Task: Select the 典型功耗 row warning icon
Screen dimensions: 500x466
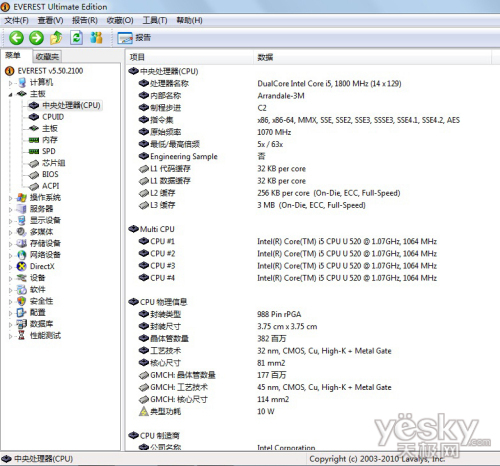Action: click(144, 411)
